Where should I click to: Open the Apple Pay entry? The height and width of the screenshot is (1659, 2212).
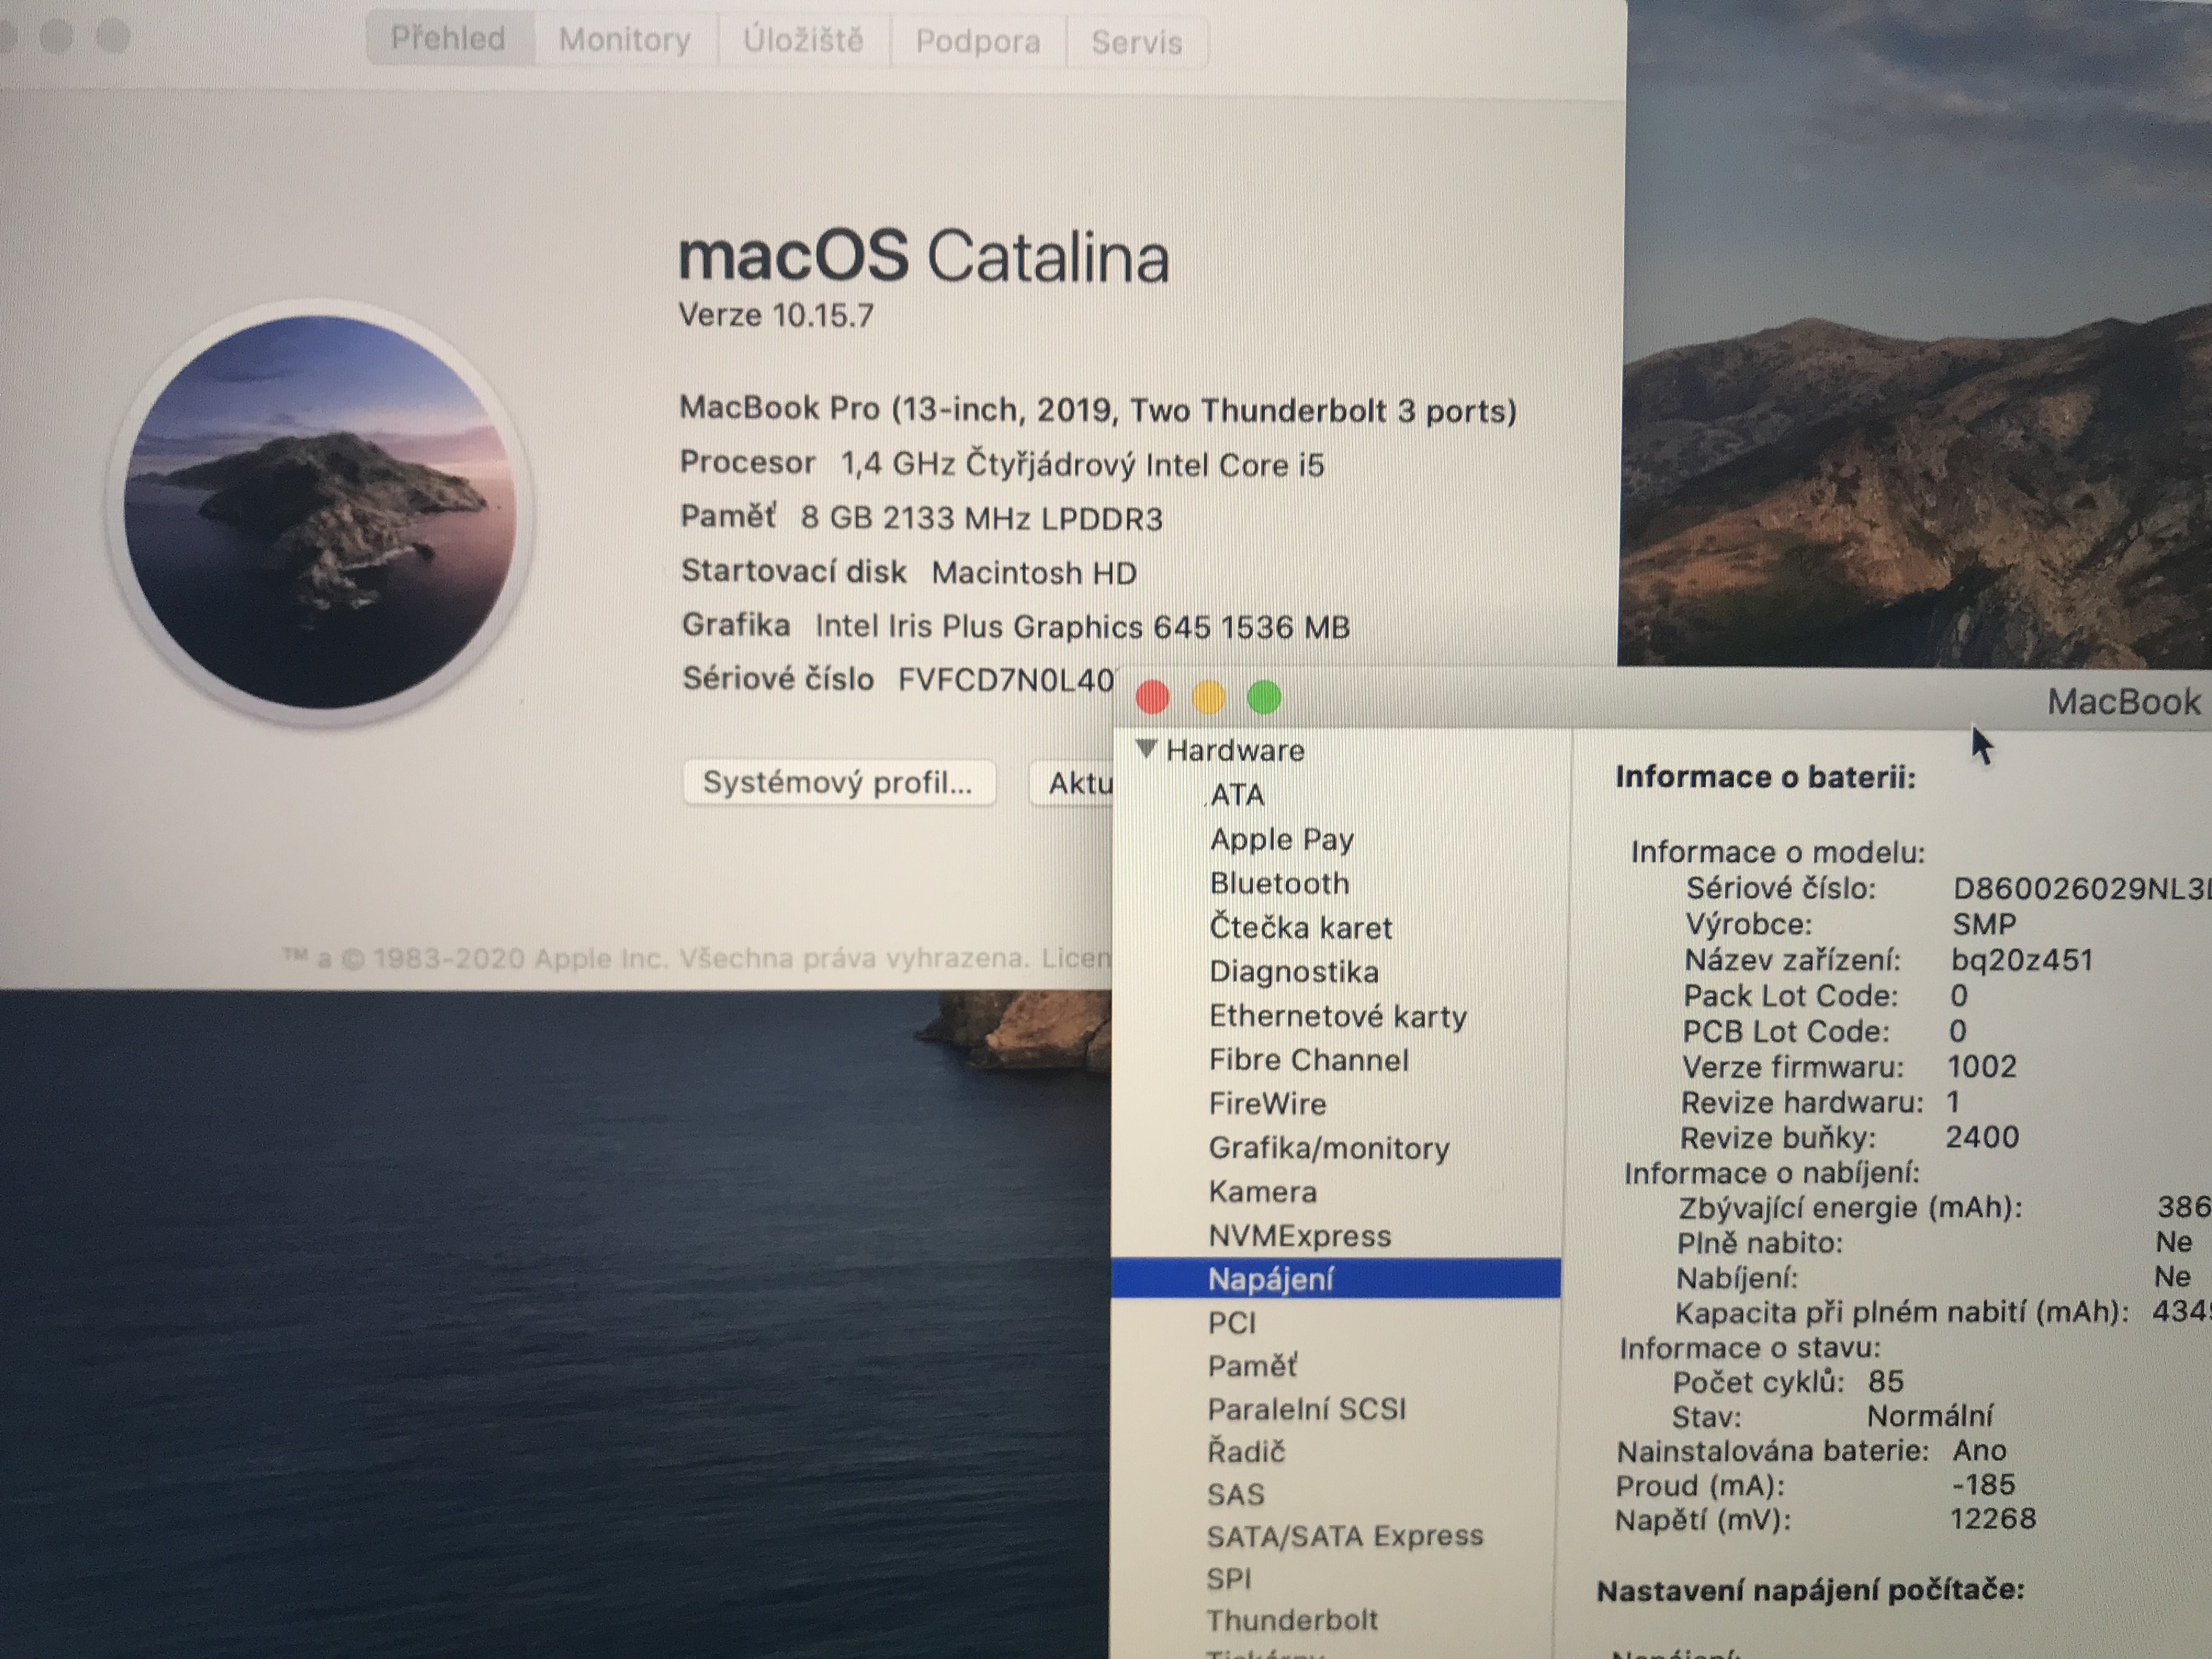point(1281,839)
